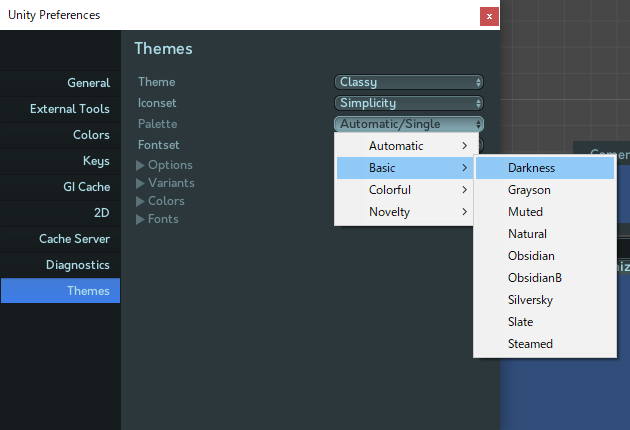The image size is (630, 430).
Task: Select the 2D preferences section
Action: click(x=60, y=213)
